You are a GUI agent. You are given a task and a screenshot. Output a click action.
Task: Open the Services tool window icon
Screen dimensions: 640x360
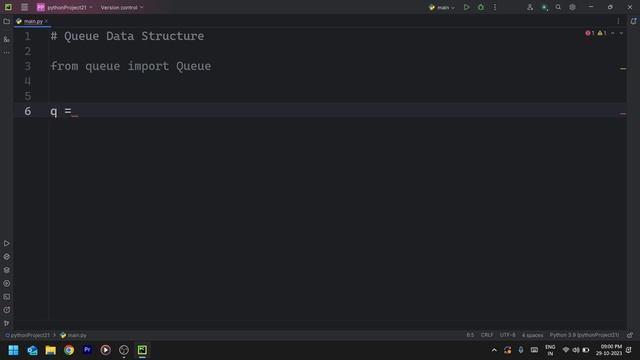pos(7,283)
